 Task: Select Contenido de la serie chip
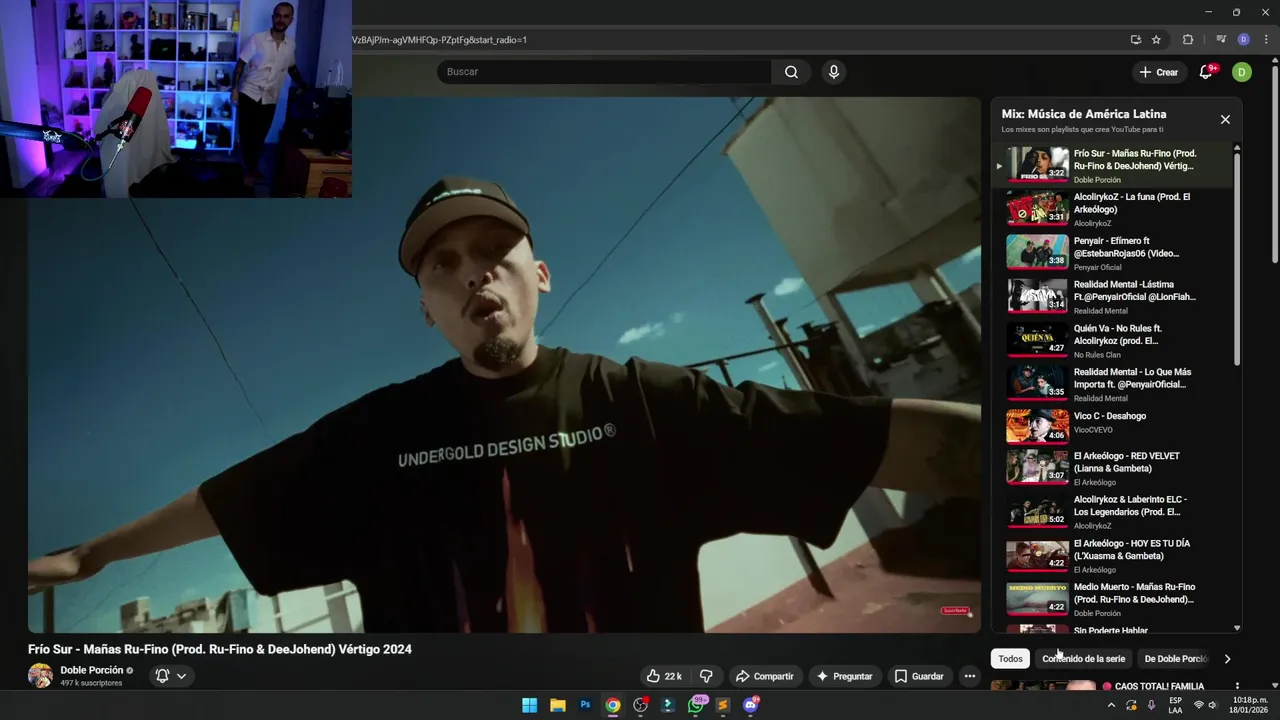click(x=1083, y=659)
